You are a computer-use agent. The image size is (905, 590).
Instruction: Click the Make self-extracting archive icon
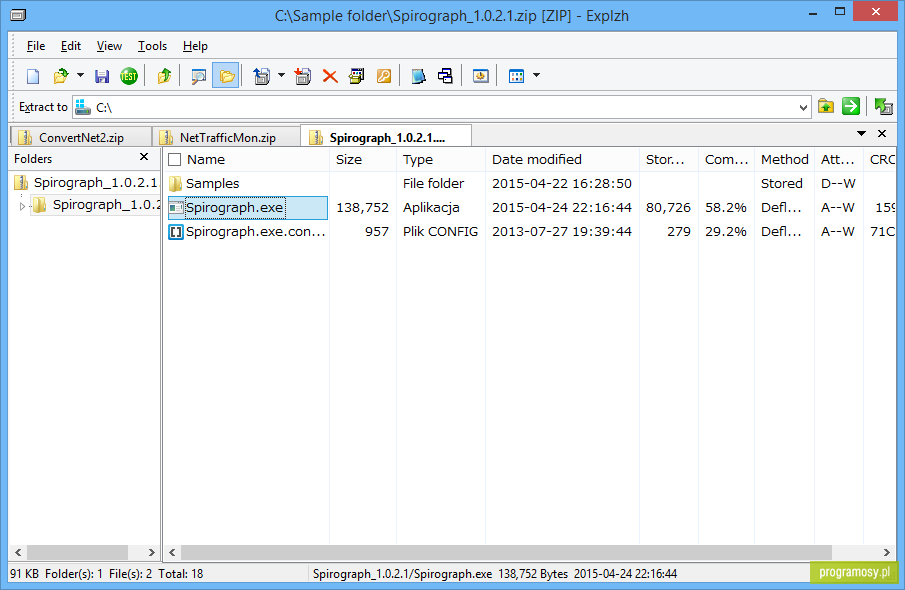[x=357, y=76]
